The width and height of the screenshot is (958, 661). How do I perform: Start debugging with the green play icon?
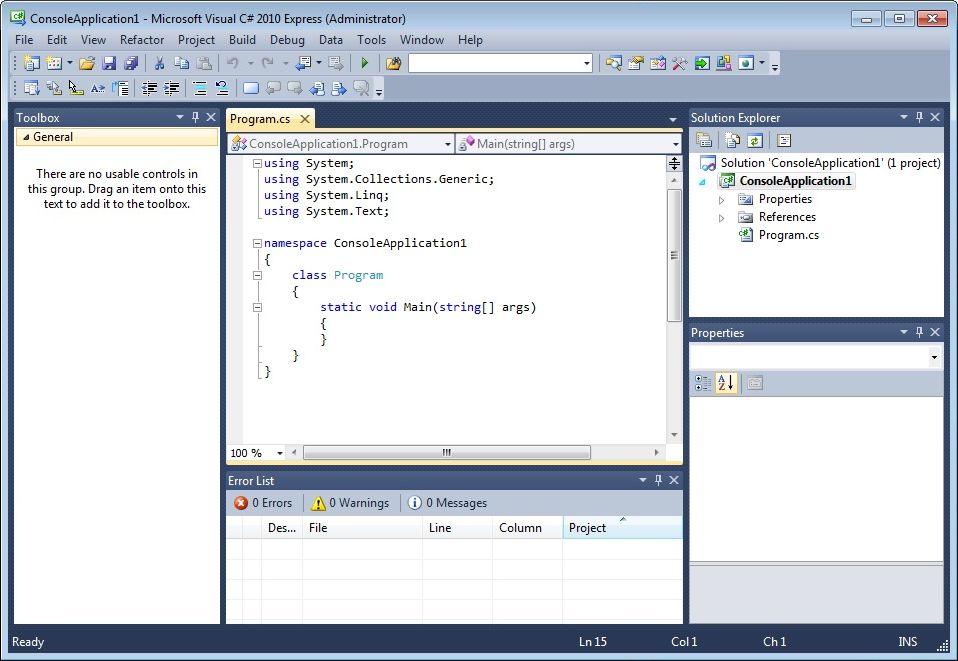point(365,63)
